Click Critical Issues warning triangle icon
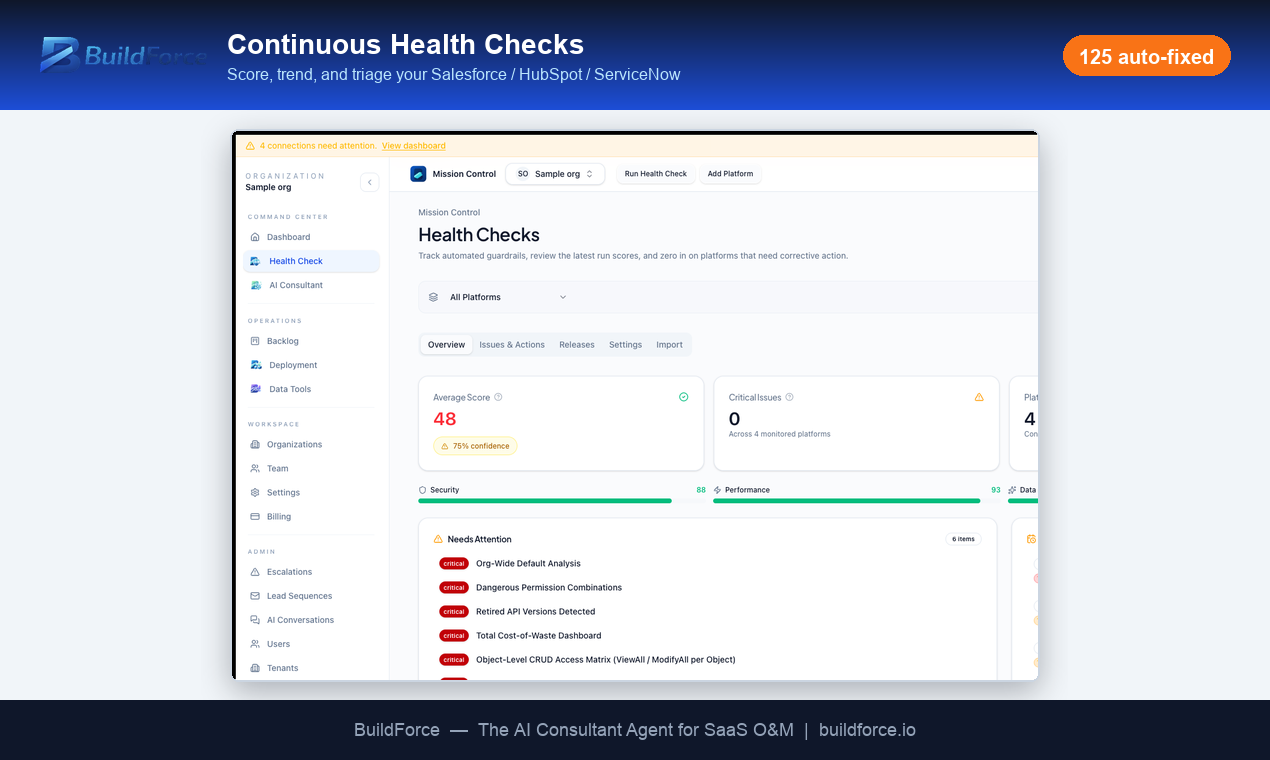The image size is (1270, 760). tap(979, 397)
